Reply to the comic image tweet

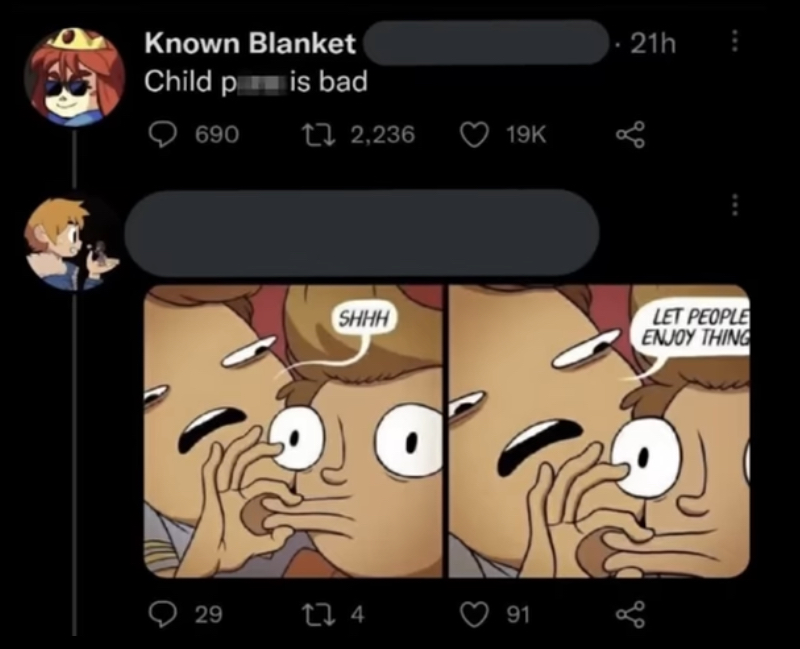[x=161, y=614]
